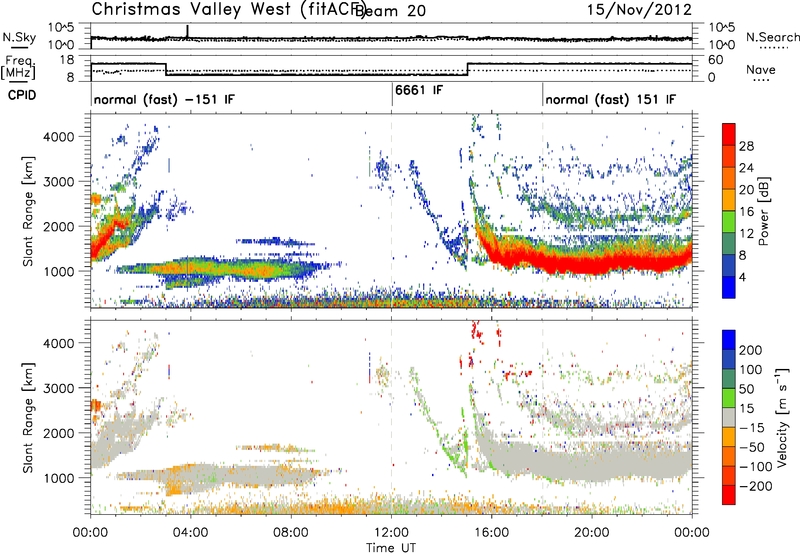Image resolution: width=800 pixels, height=554 pixels.
Task: Select 'normal (fast) -151 IF' CPID text
Action: pos(164,99)
